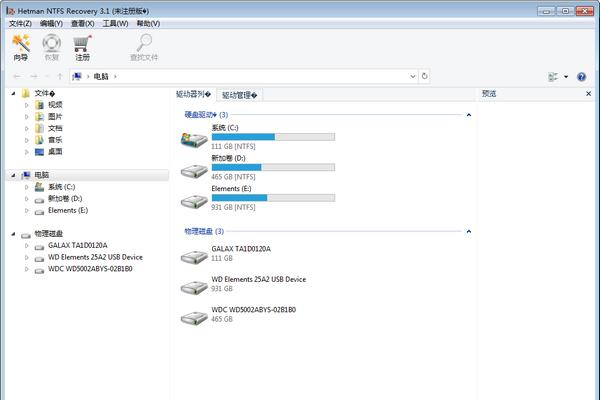
Task: Open the 工具(W) menu
Action: [x=115, y=24]
